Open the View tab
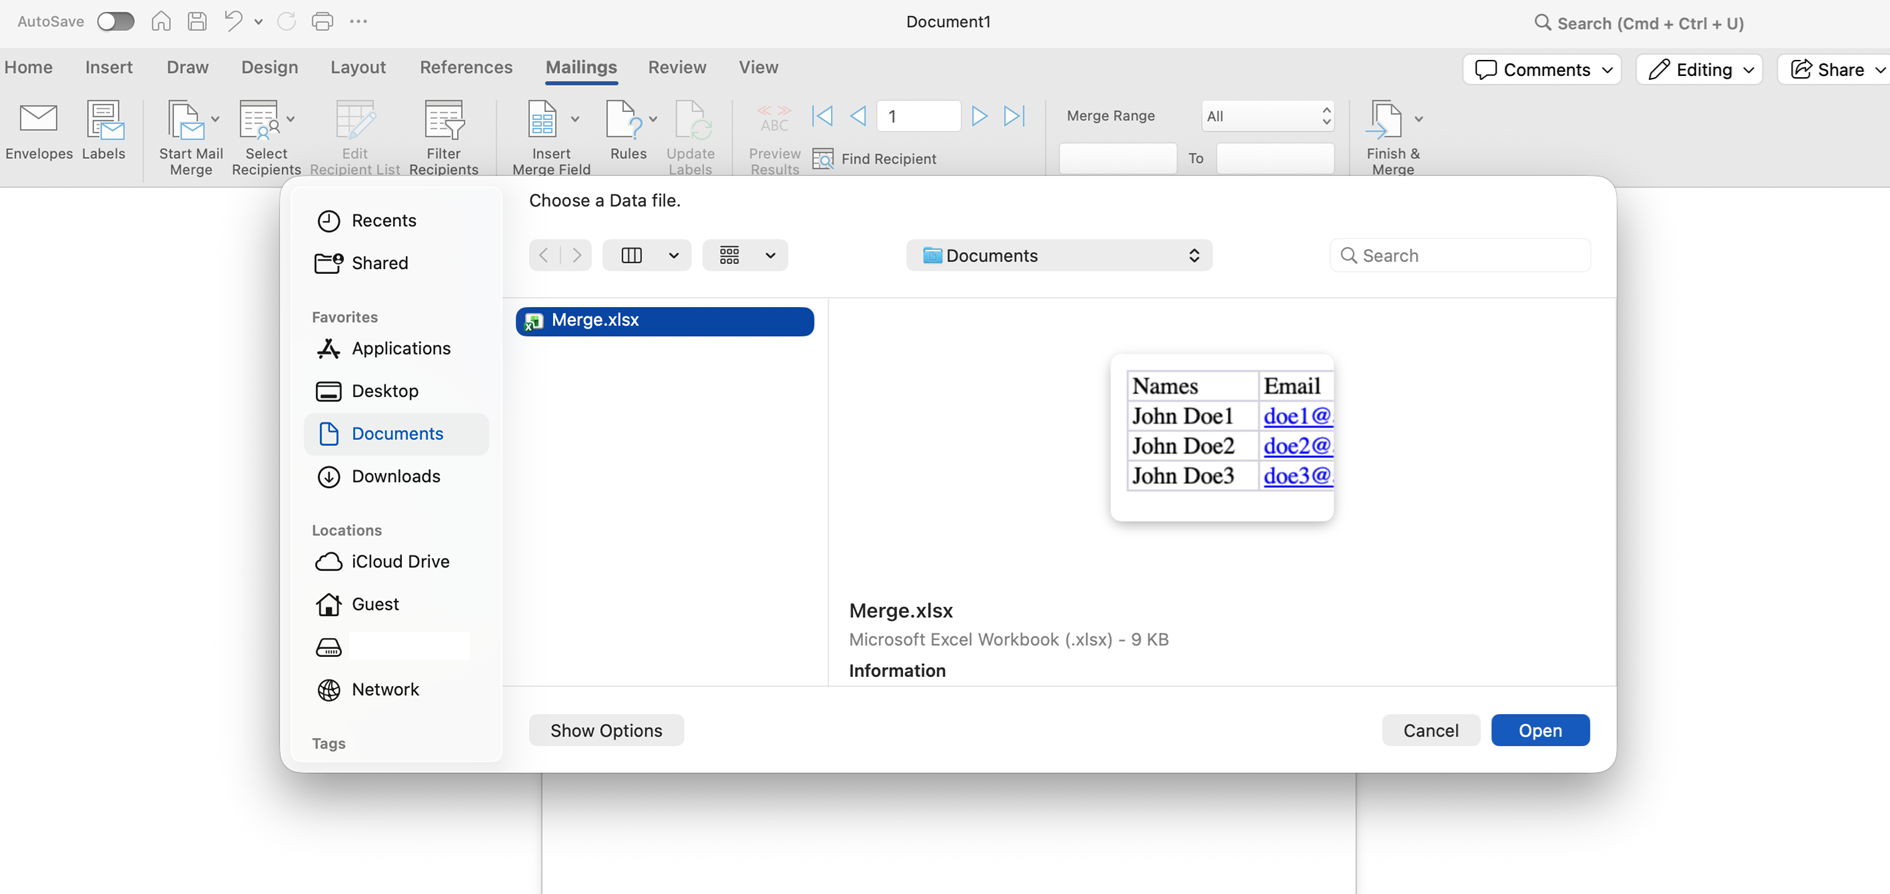The width and height of the screenshot is (1890, 894). [759, 67]
